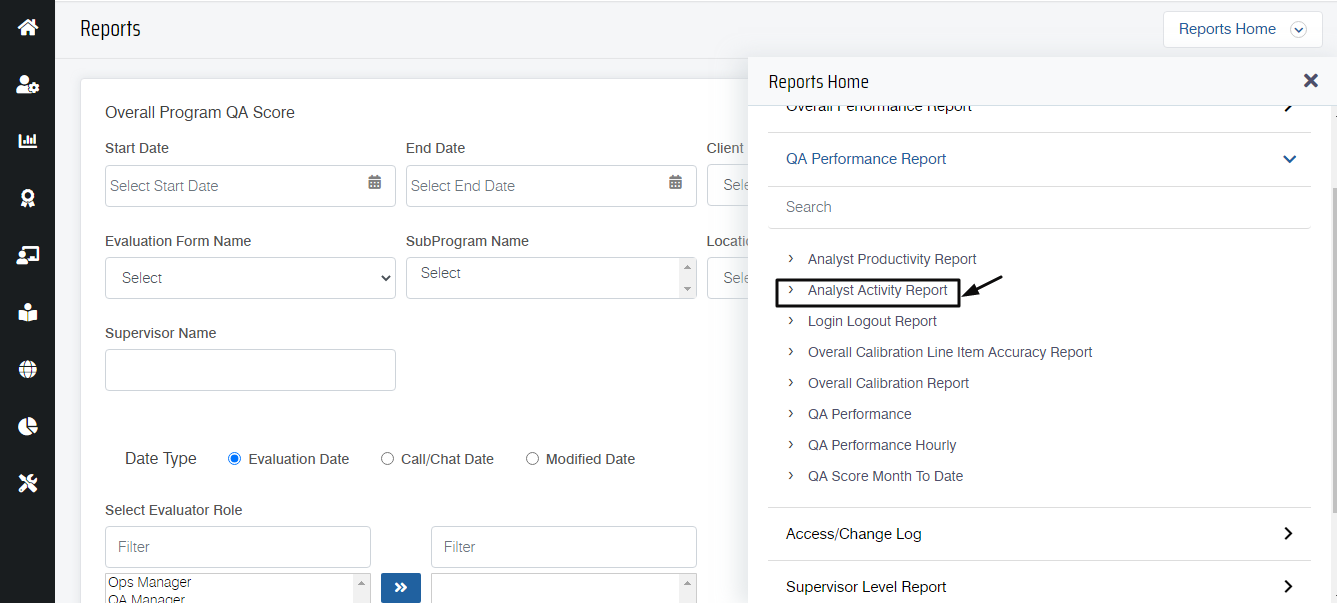
Task: Click the Search field in Reports Home
Action: tap(1039, 207)
